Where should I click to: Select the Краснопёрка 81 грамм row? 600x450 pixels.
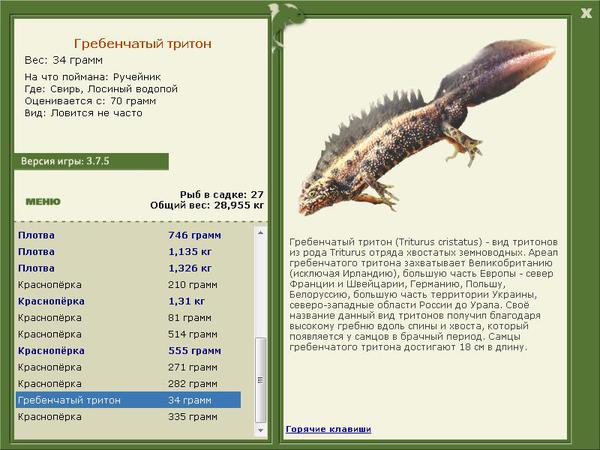128,318
